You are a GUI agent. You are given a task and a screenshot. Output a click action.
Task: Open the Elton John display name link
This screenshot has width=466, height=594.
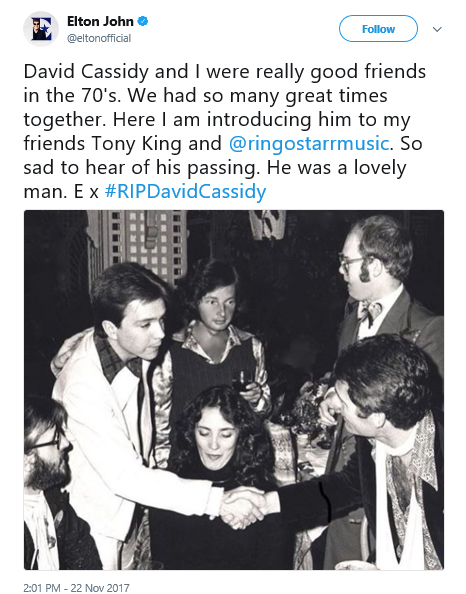tap(100, 21)
